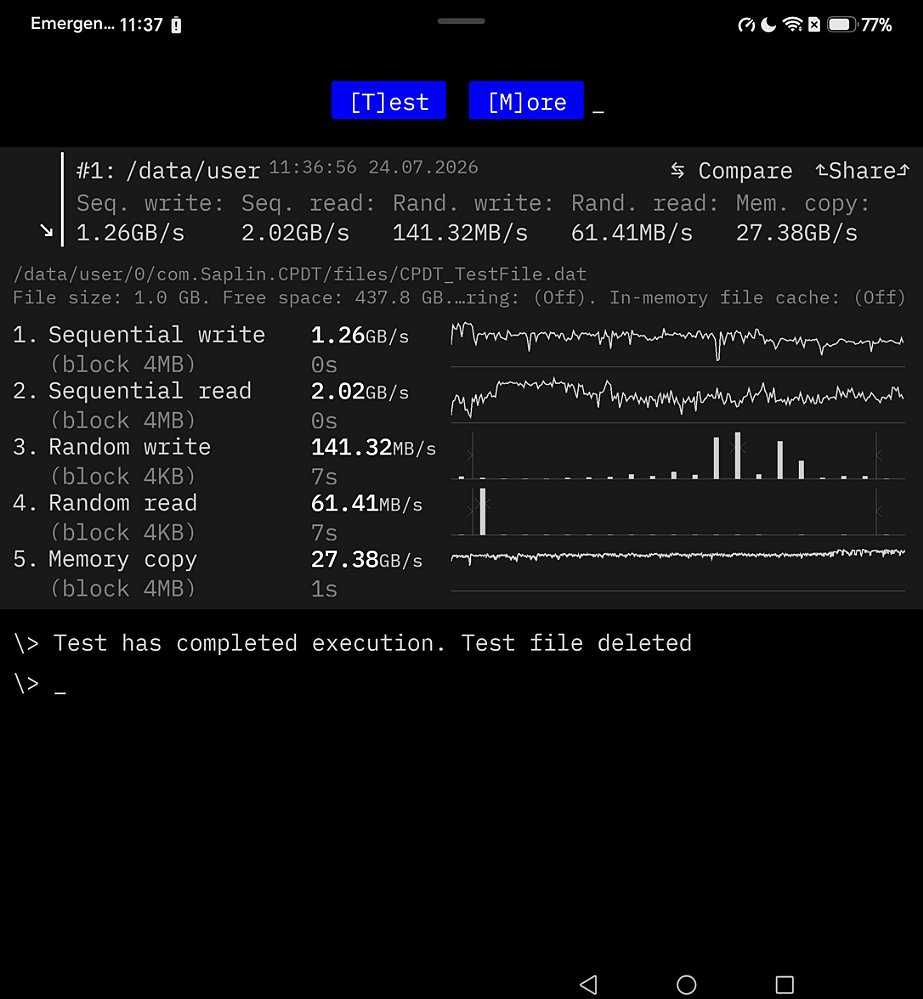Click the Mem. copy: summary label

803,203
